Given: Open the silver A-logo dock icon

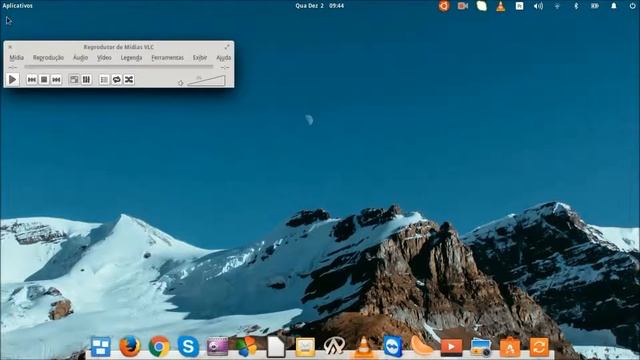Looking at the screenshot, I should pyautogui.click(x=334, y=347).
